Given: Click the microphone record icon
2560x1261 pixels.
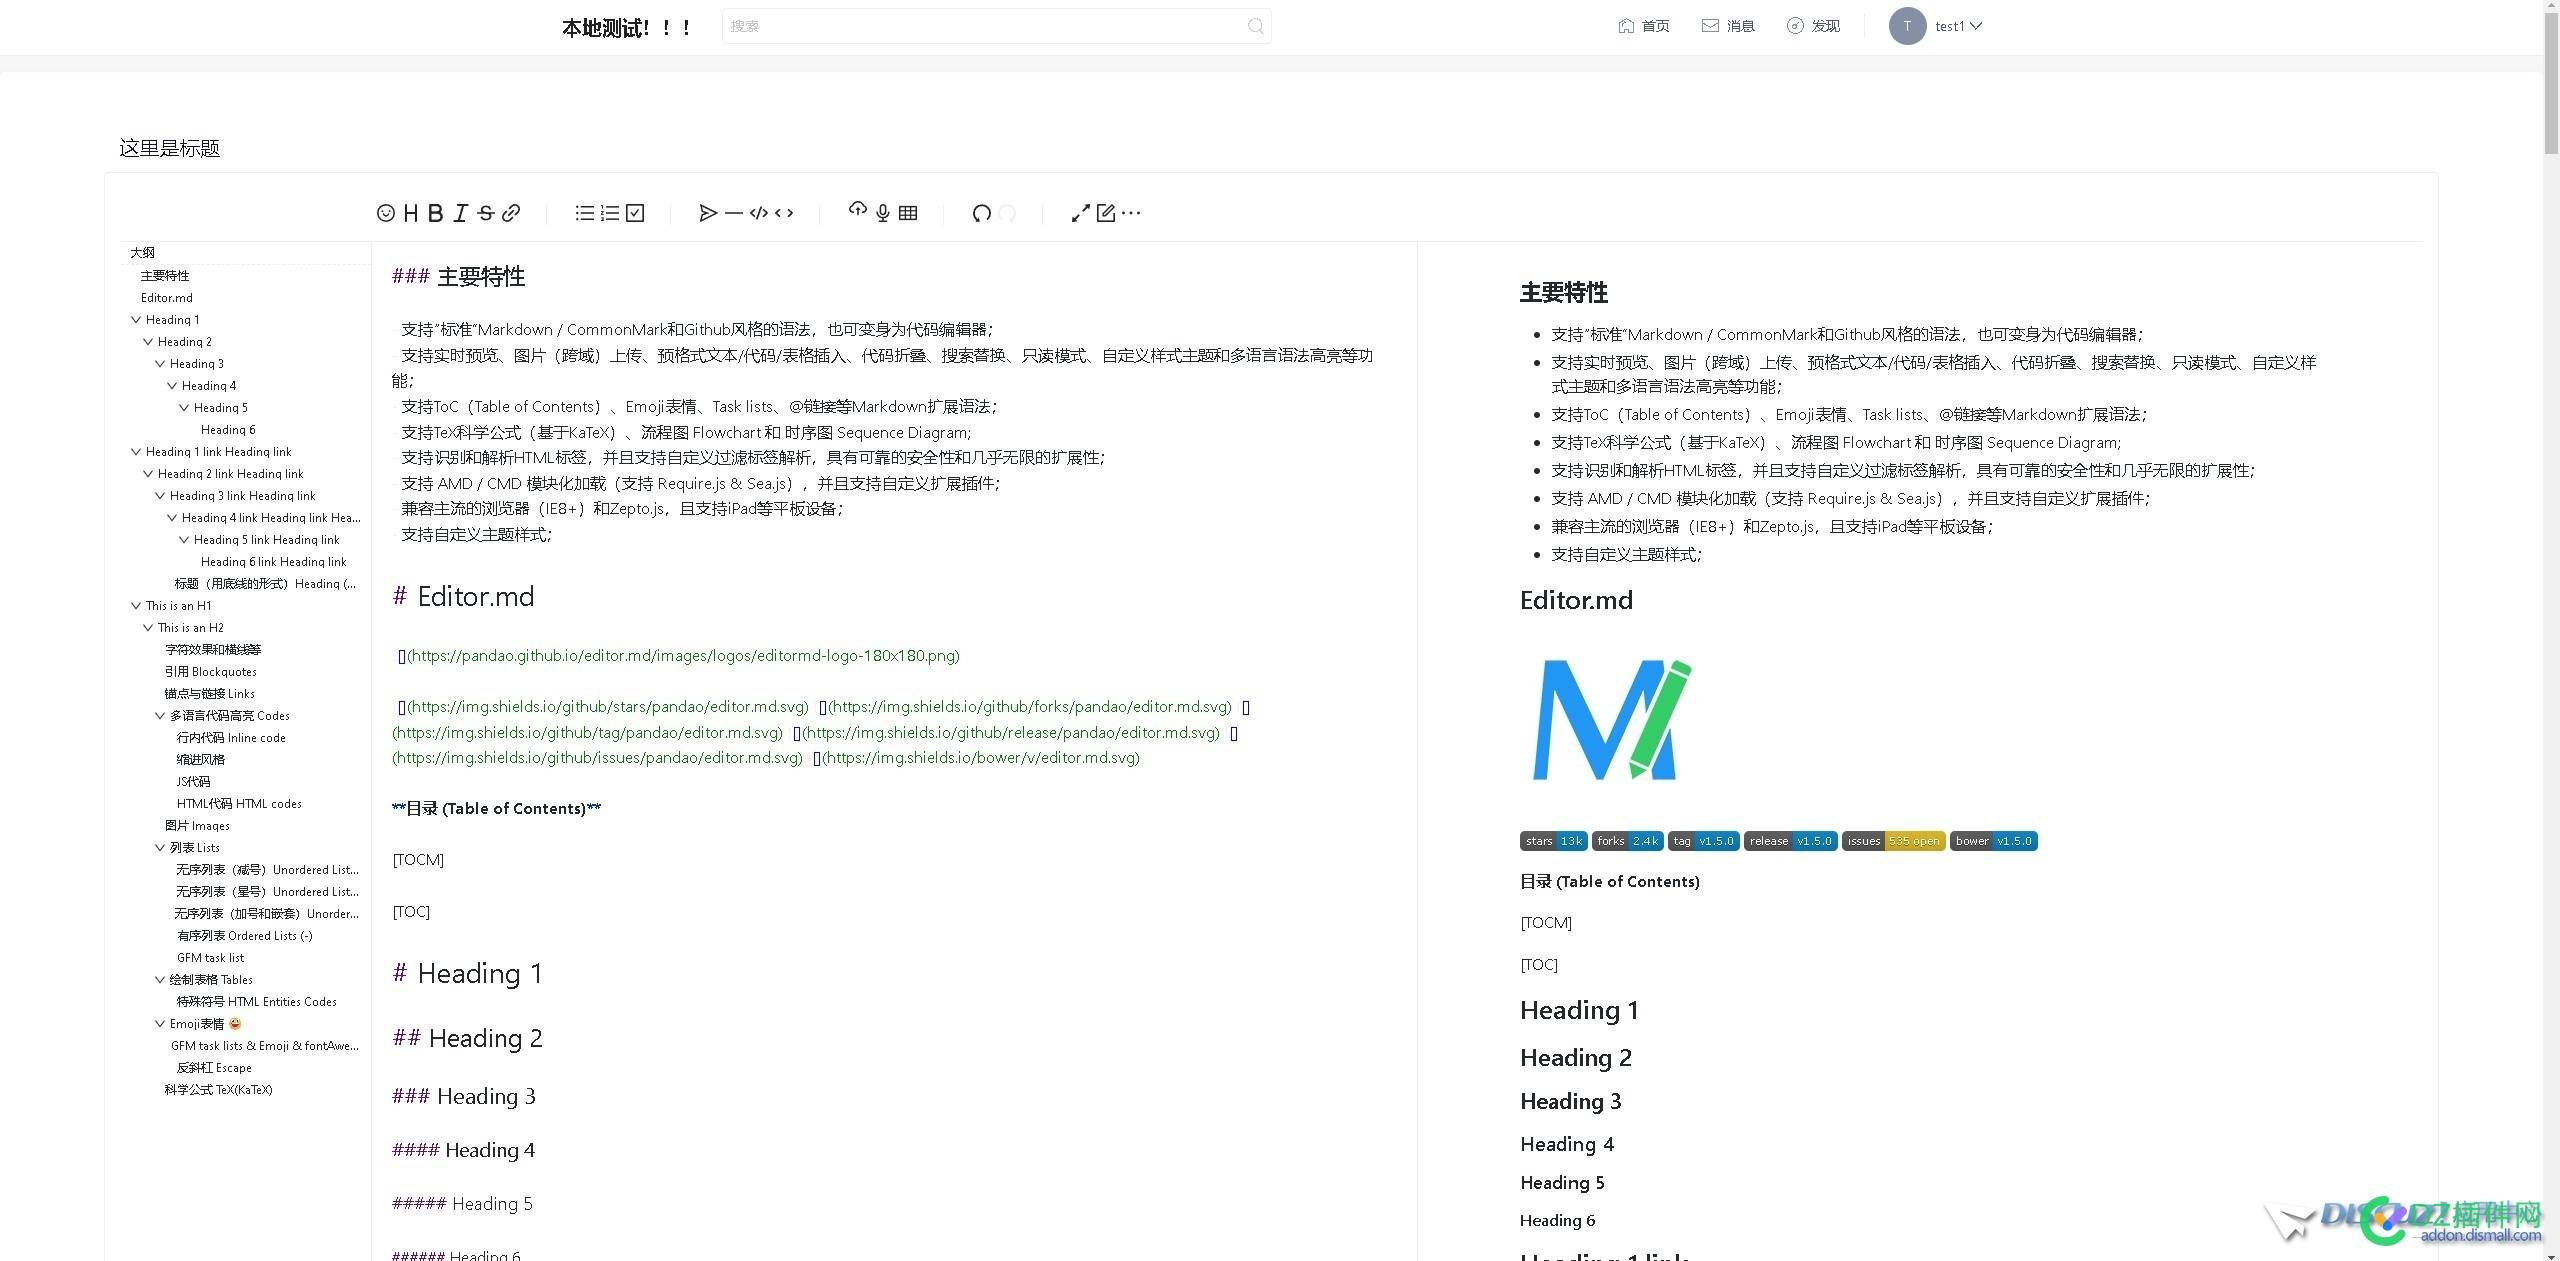Looking at the screenshot, I should coord(883,213).
